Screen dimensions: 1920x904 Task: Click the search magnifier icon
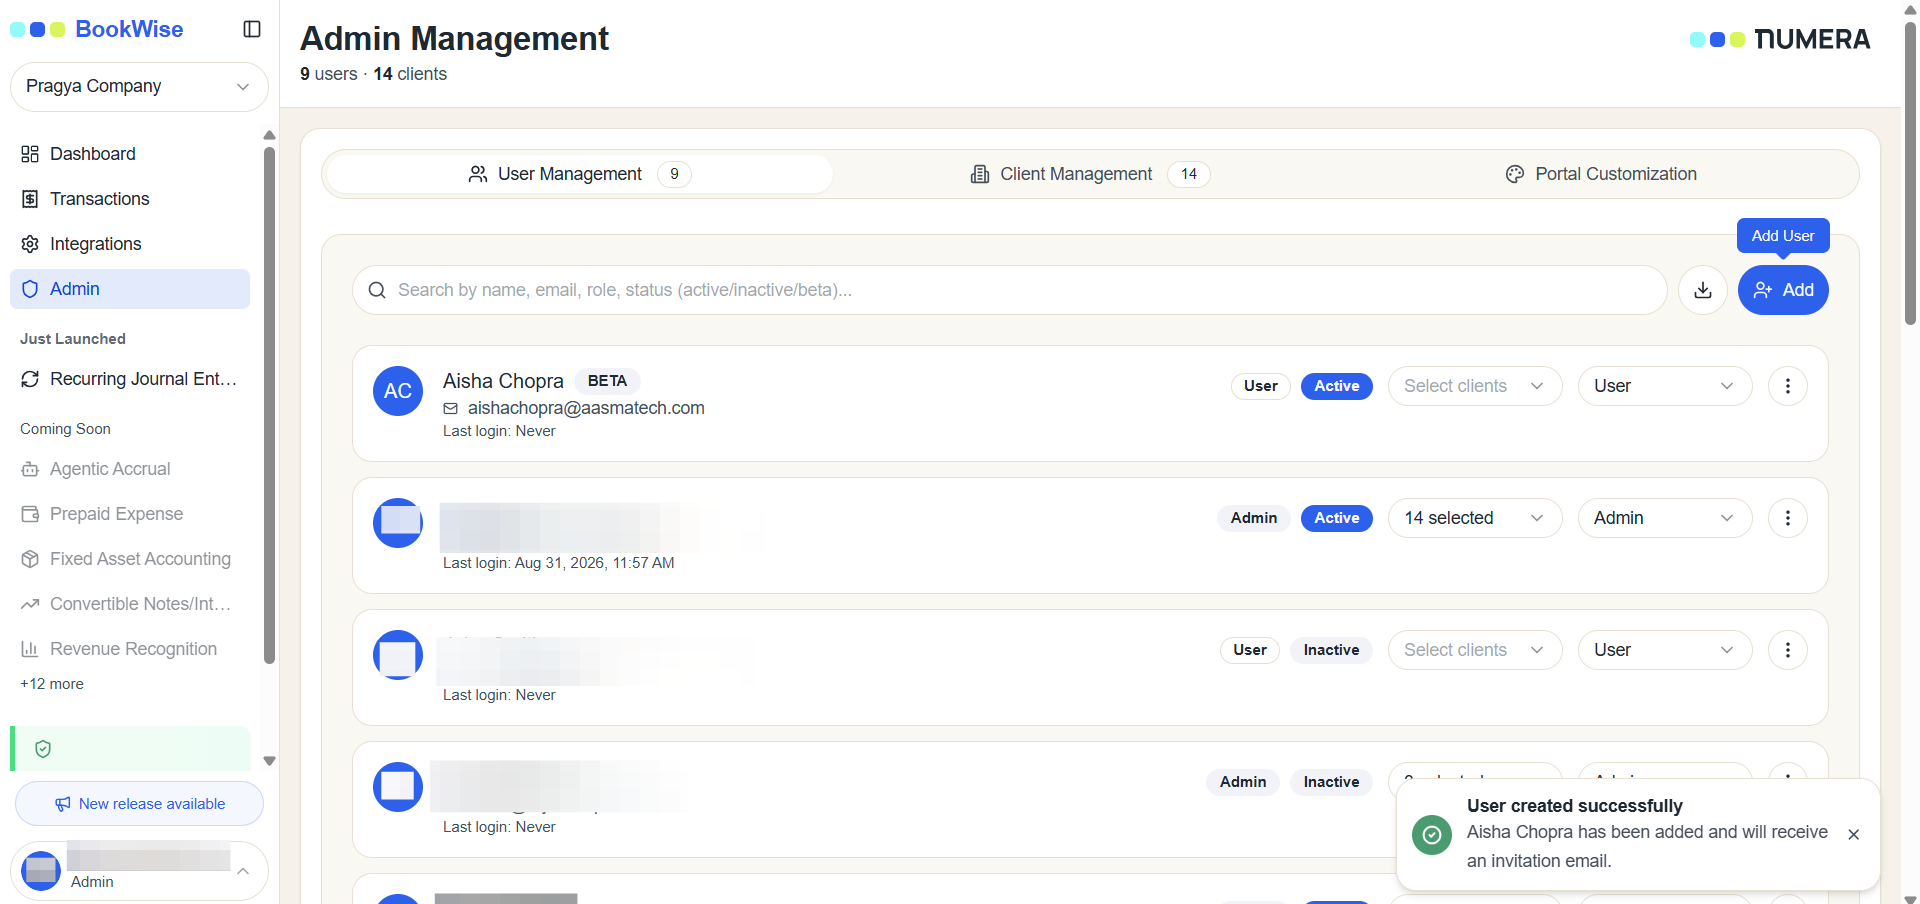click(x=377, y=290)
